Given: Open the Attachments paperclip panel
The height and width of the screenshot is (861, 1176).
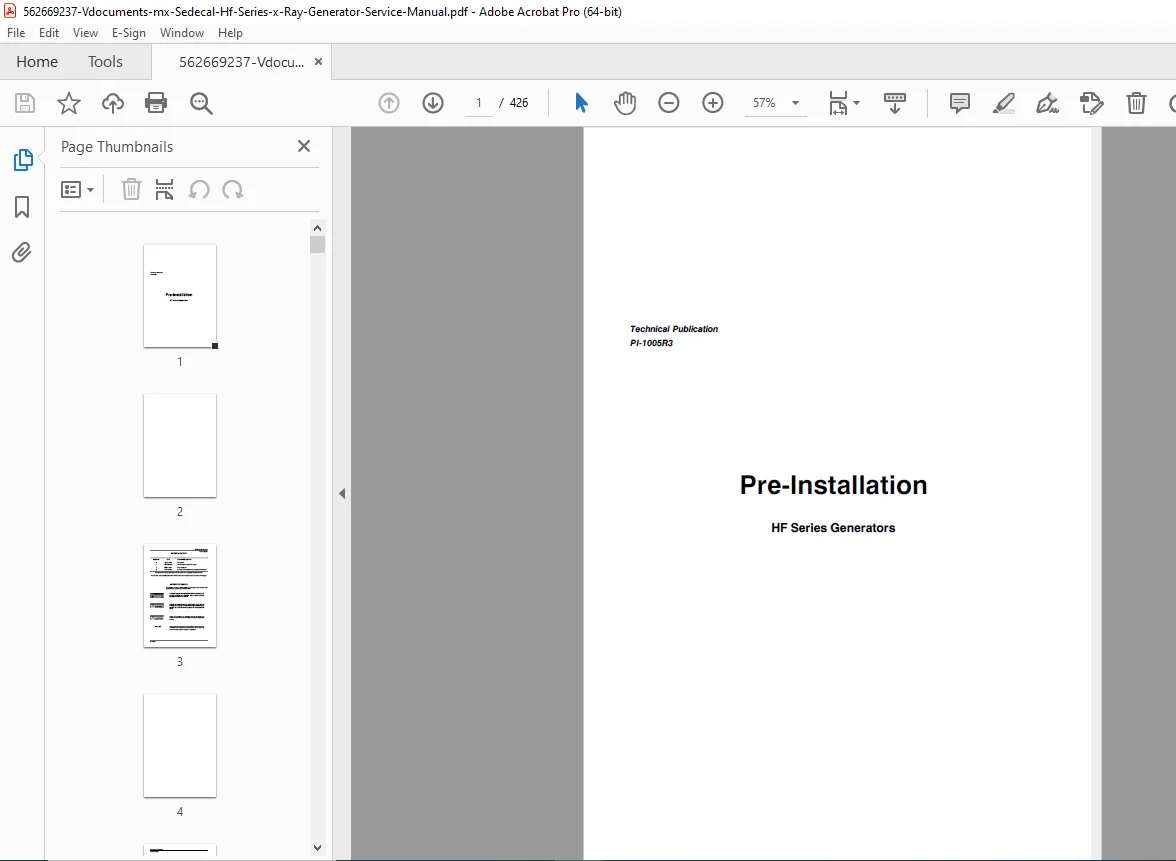Looking at the screenshot, I should 22,252.
